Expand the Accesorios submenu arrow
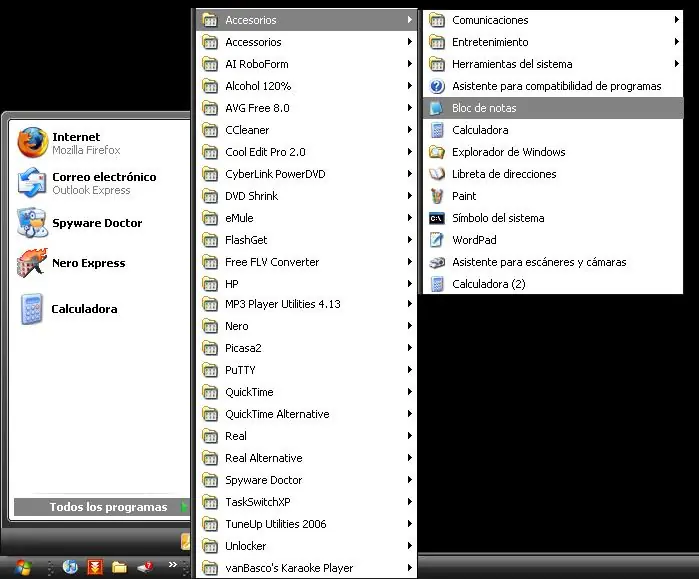This screenshot has height=579, width=699. (x=409, y=20)
